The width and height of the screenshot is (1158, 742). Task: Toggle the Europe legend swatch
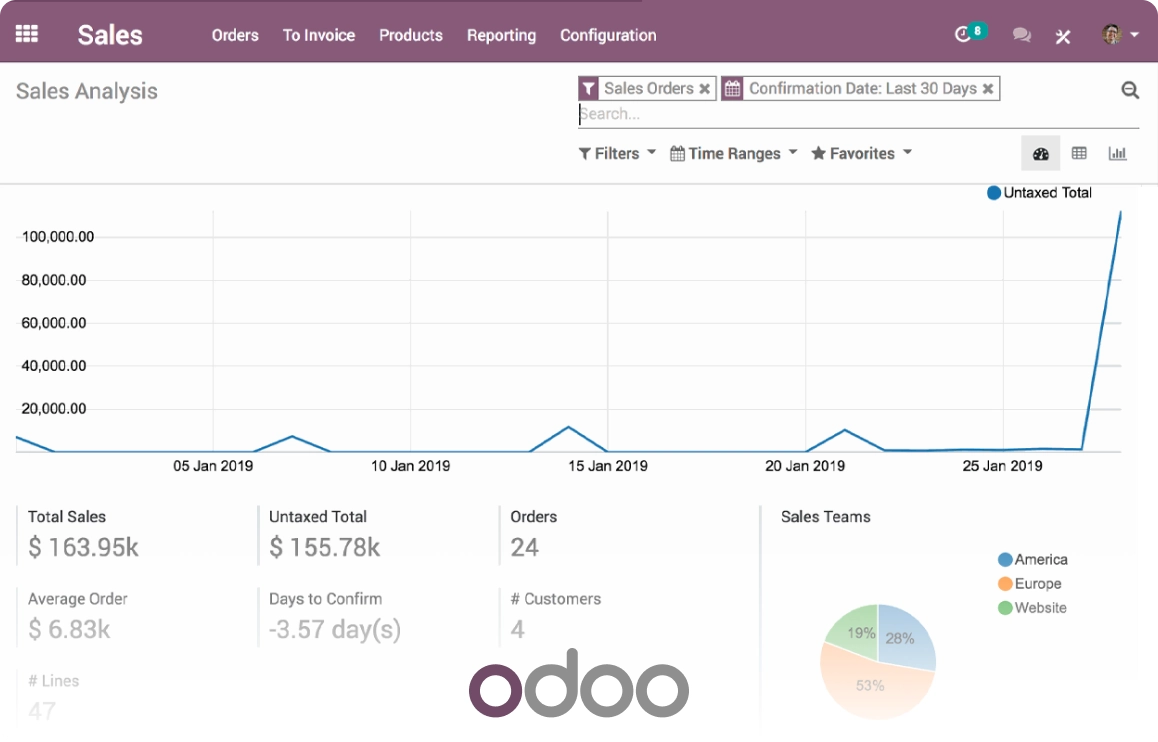(x=1005, y=584)
